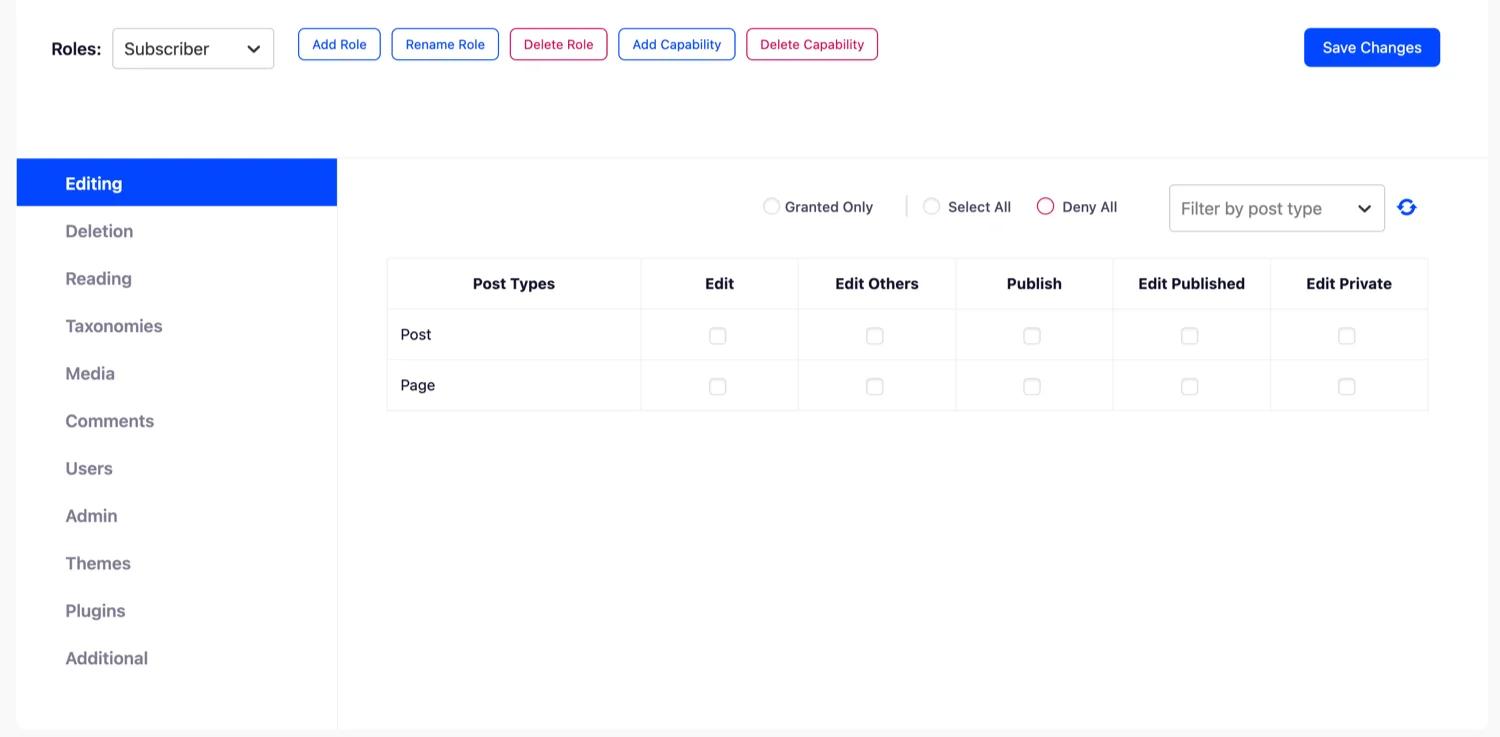Check the Edit Published box for Post

[1190, 336]
